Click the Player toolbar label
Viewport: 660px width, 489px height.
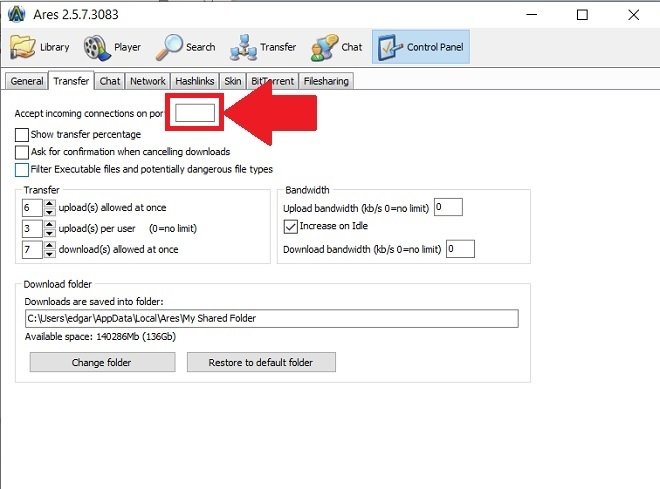128,47
